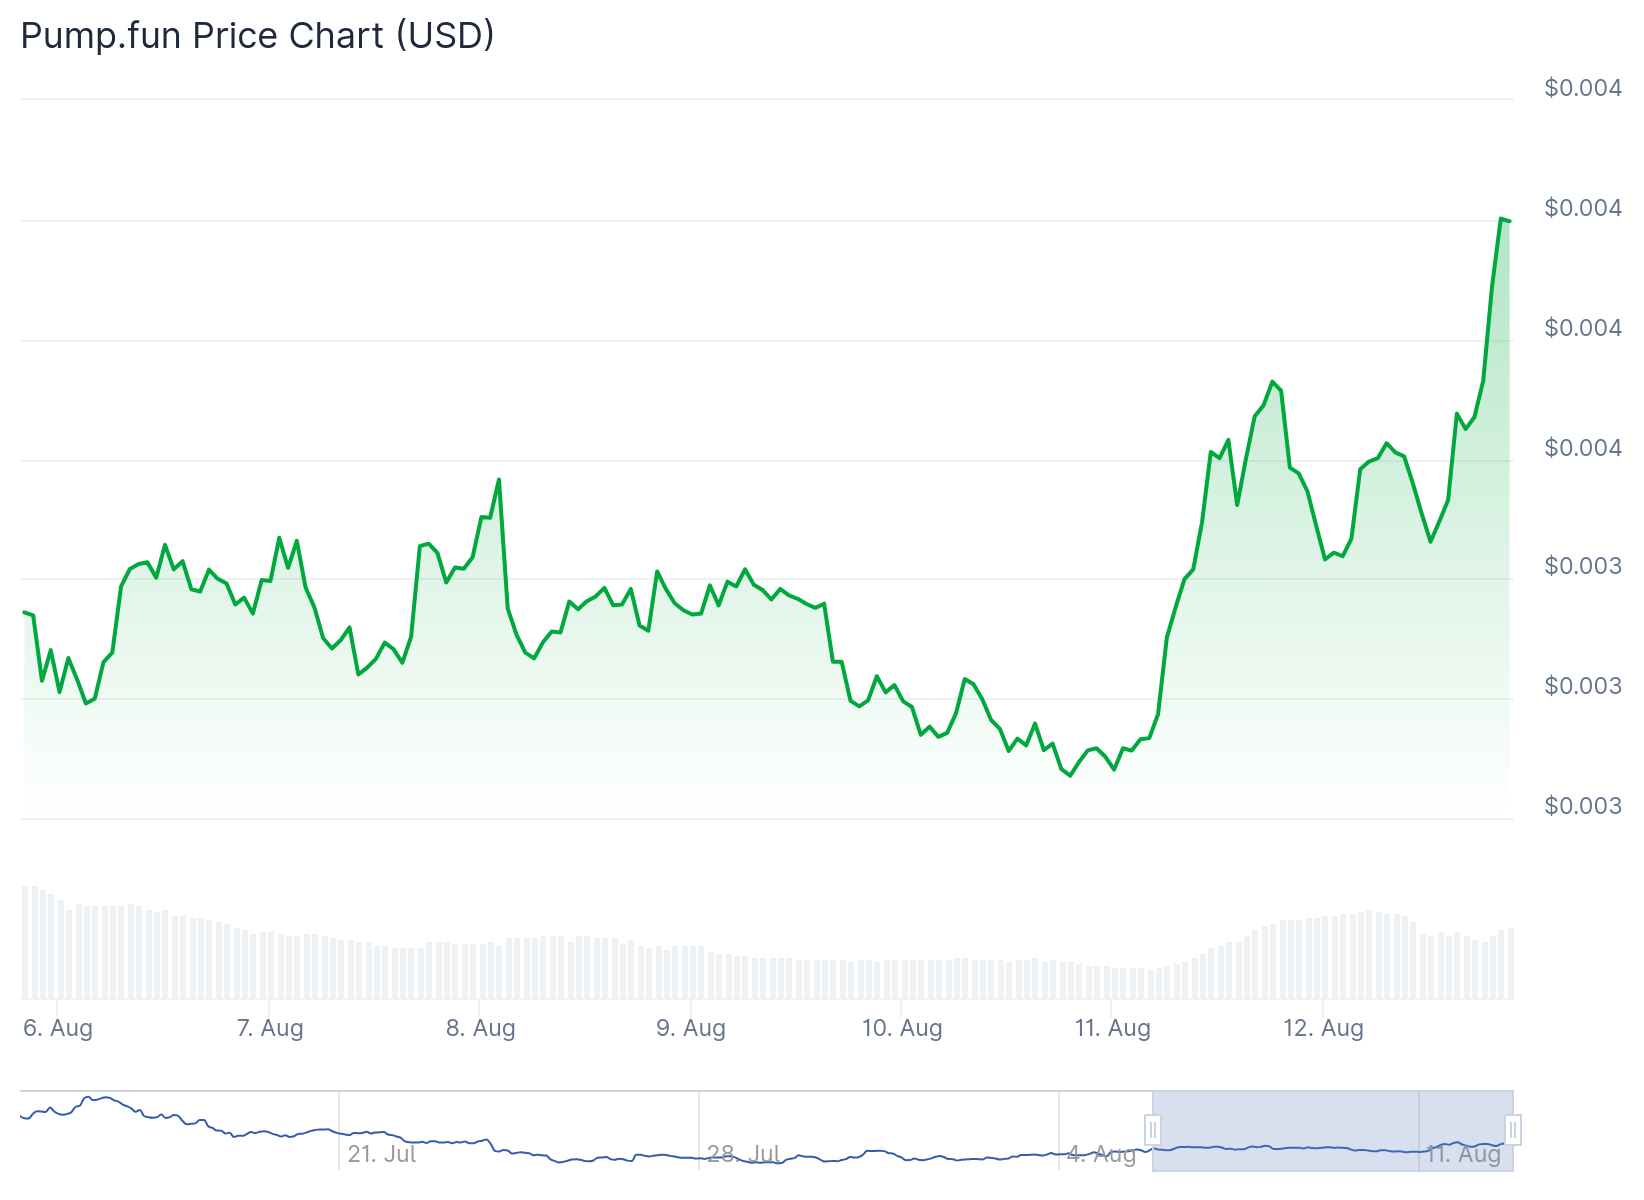Click the "7. Aug" date label

[x=270, y=1028]
